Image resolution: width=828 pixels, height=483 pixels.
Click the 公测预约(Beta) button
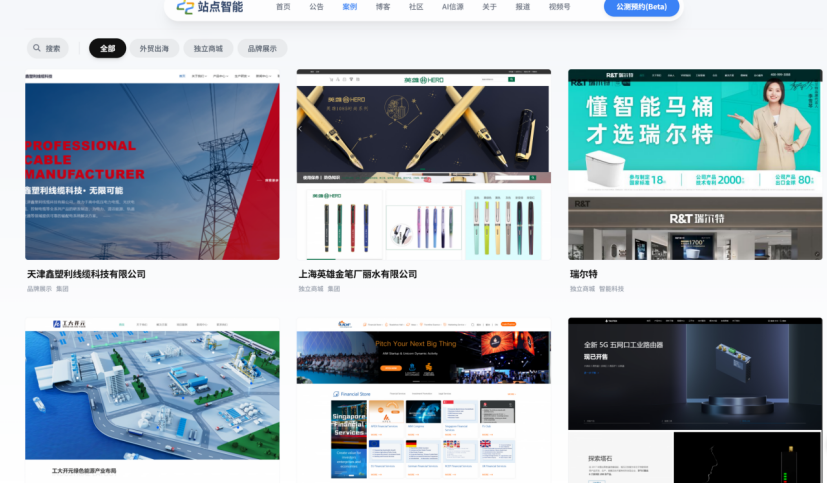(x=641, y=7)
